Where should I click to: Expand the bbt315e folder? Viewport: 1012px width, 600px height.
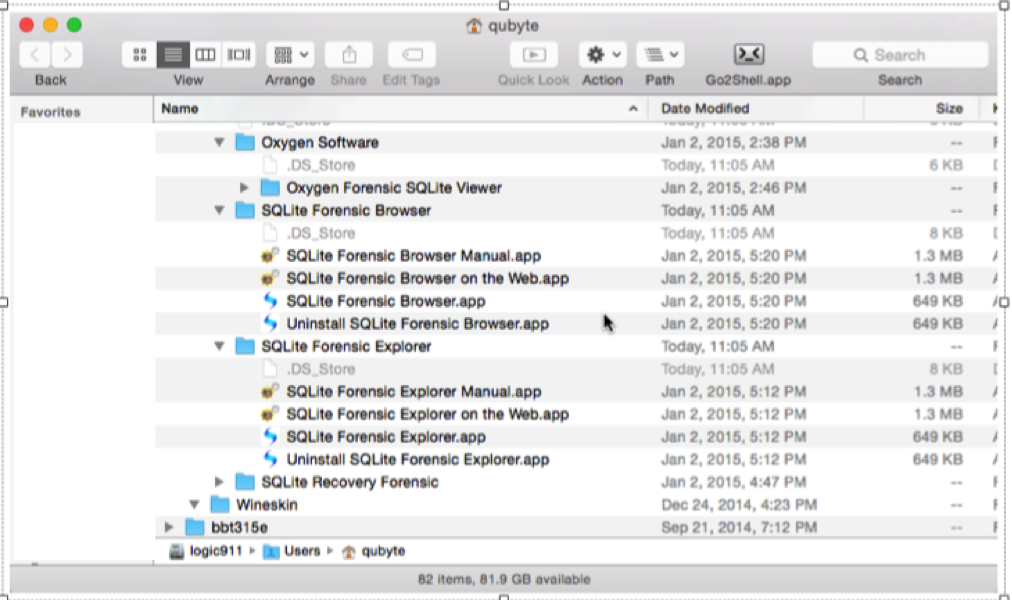point(168,527)
